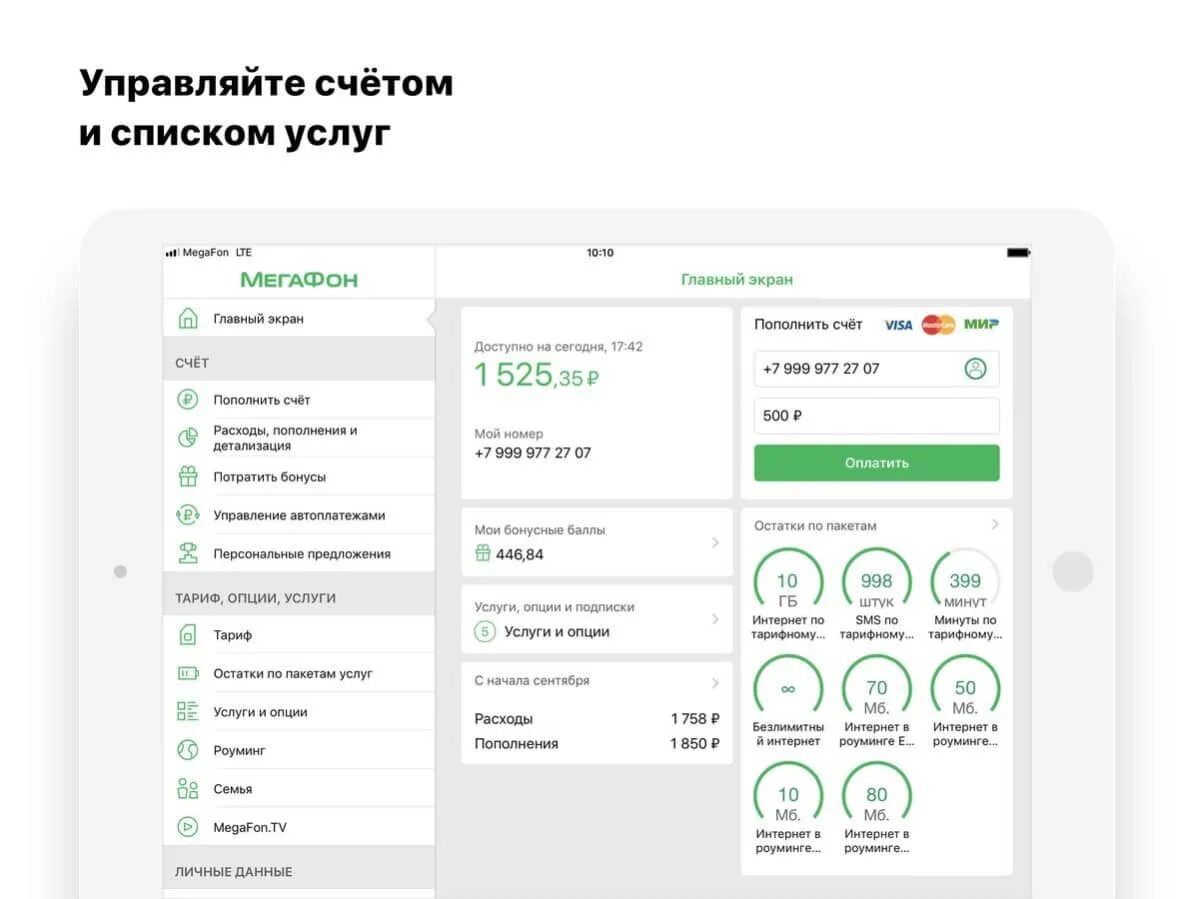The image size is (1200, 899).
Task: Tap the circled 5 services count icon
Action: (x=485, y=631)
